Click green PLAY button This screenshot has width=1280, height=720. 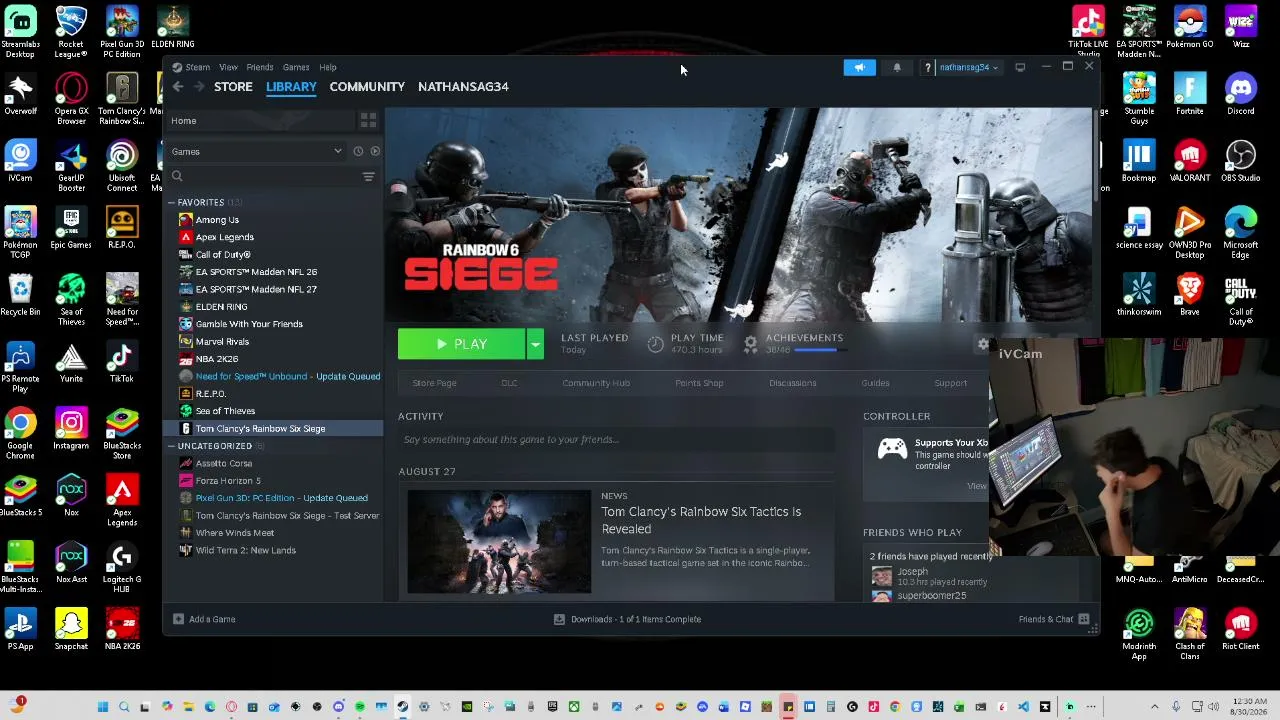point(462,344)
